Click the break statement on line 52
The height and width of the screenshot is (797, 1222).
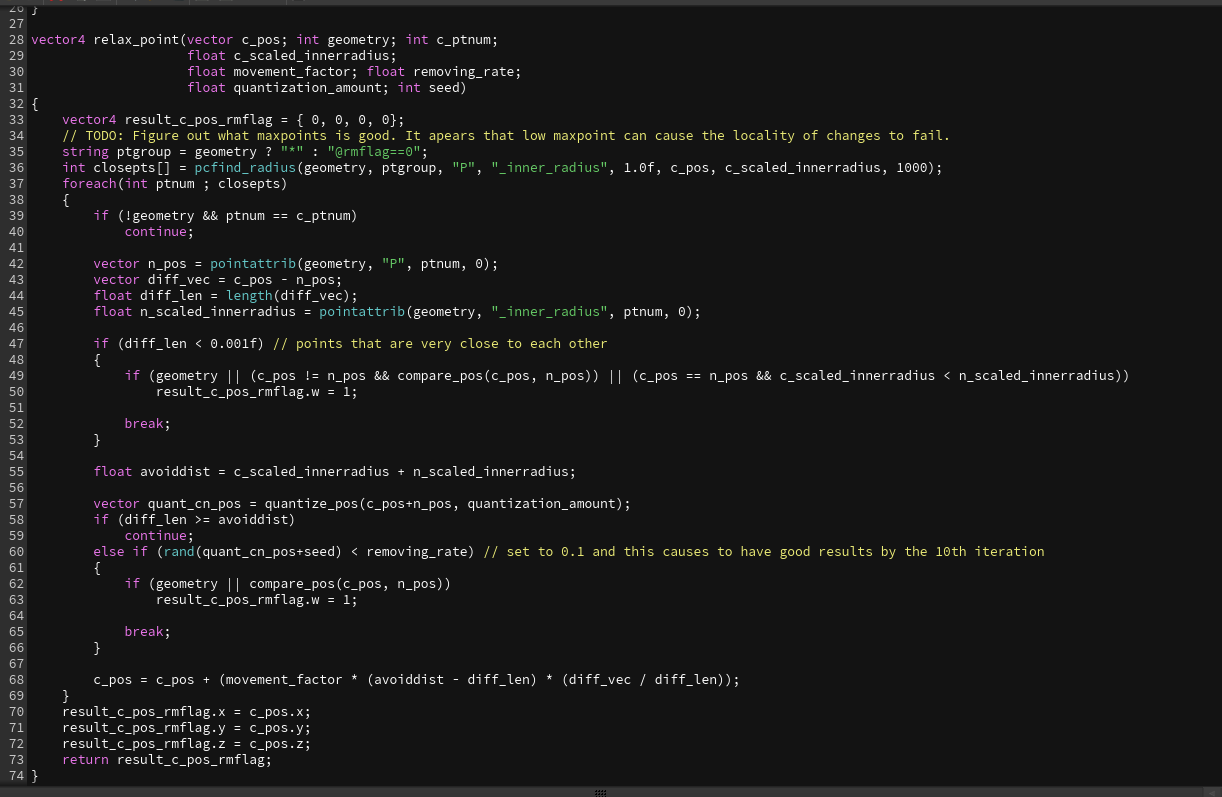[147, 424]
